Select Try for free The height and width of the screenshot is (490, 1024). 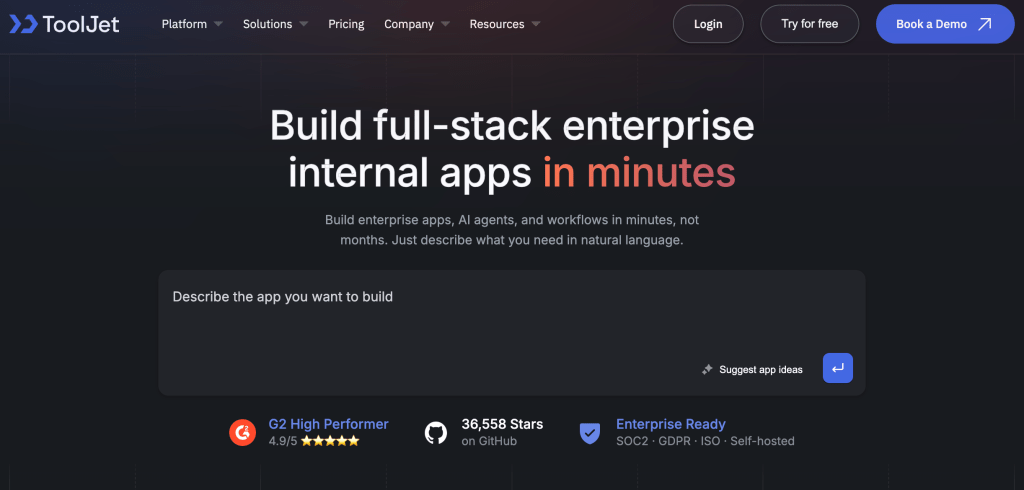809,24
